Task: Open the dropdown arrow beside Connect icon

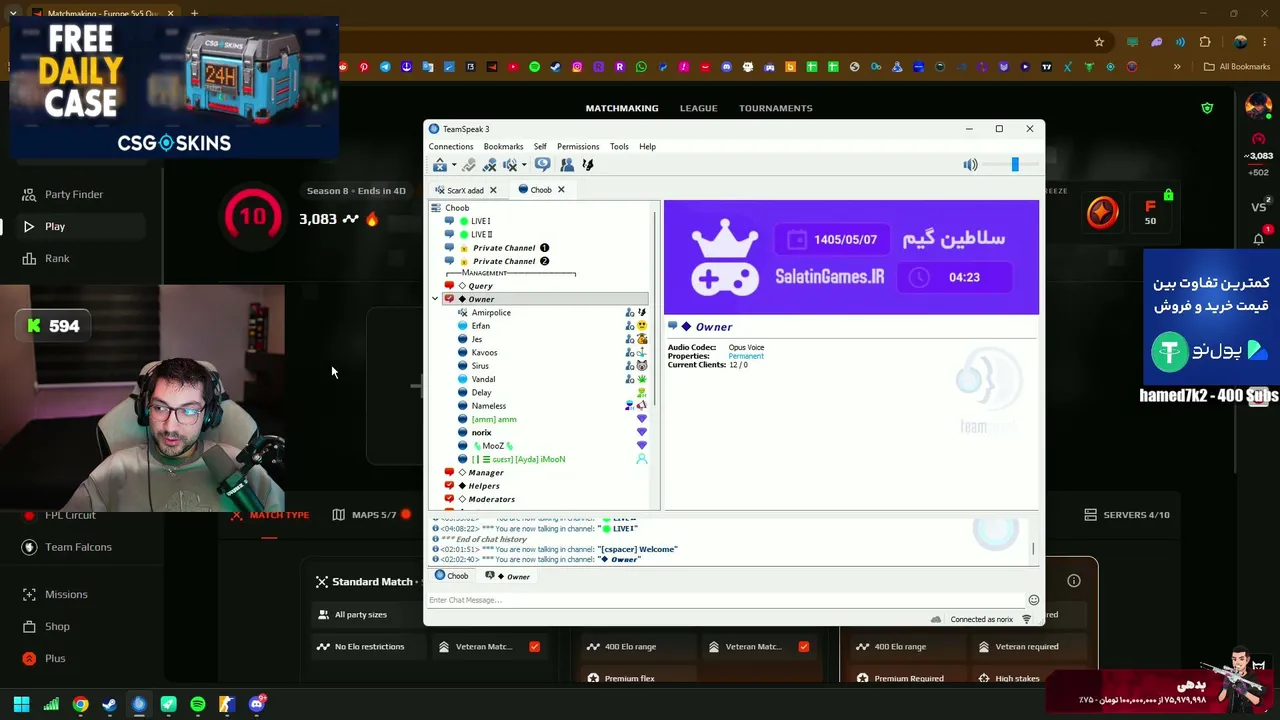Action: pos(454,165)
